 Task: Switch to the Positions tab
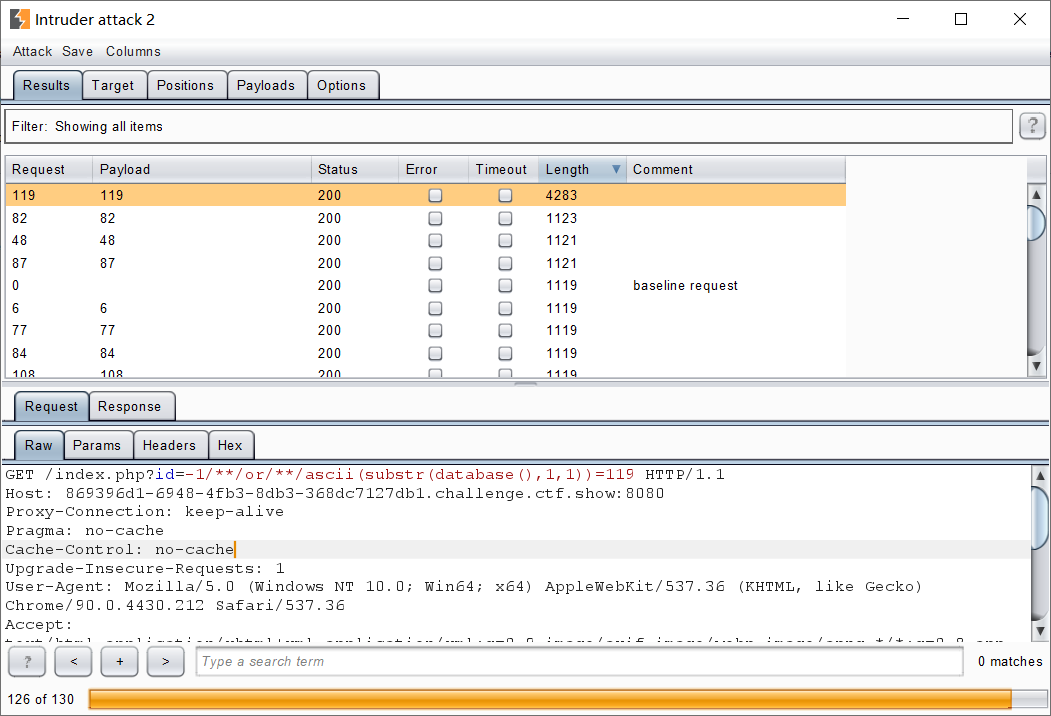(x=186, y=85)
